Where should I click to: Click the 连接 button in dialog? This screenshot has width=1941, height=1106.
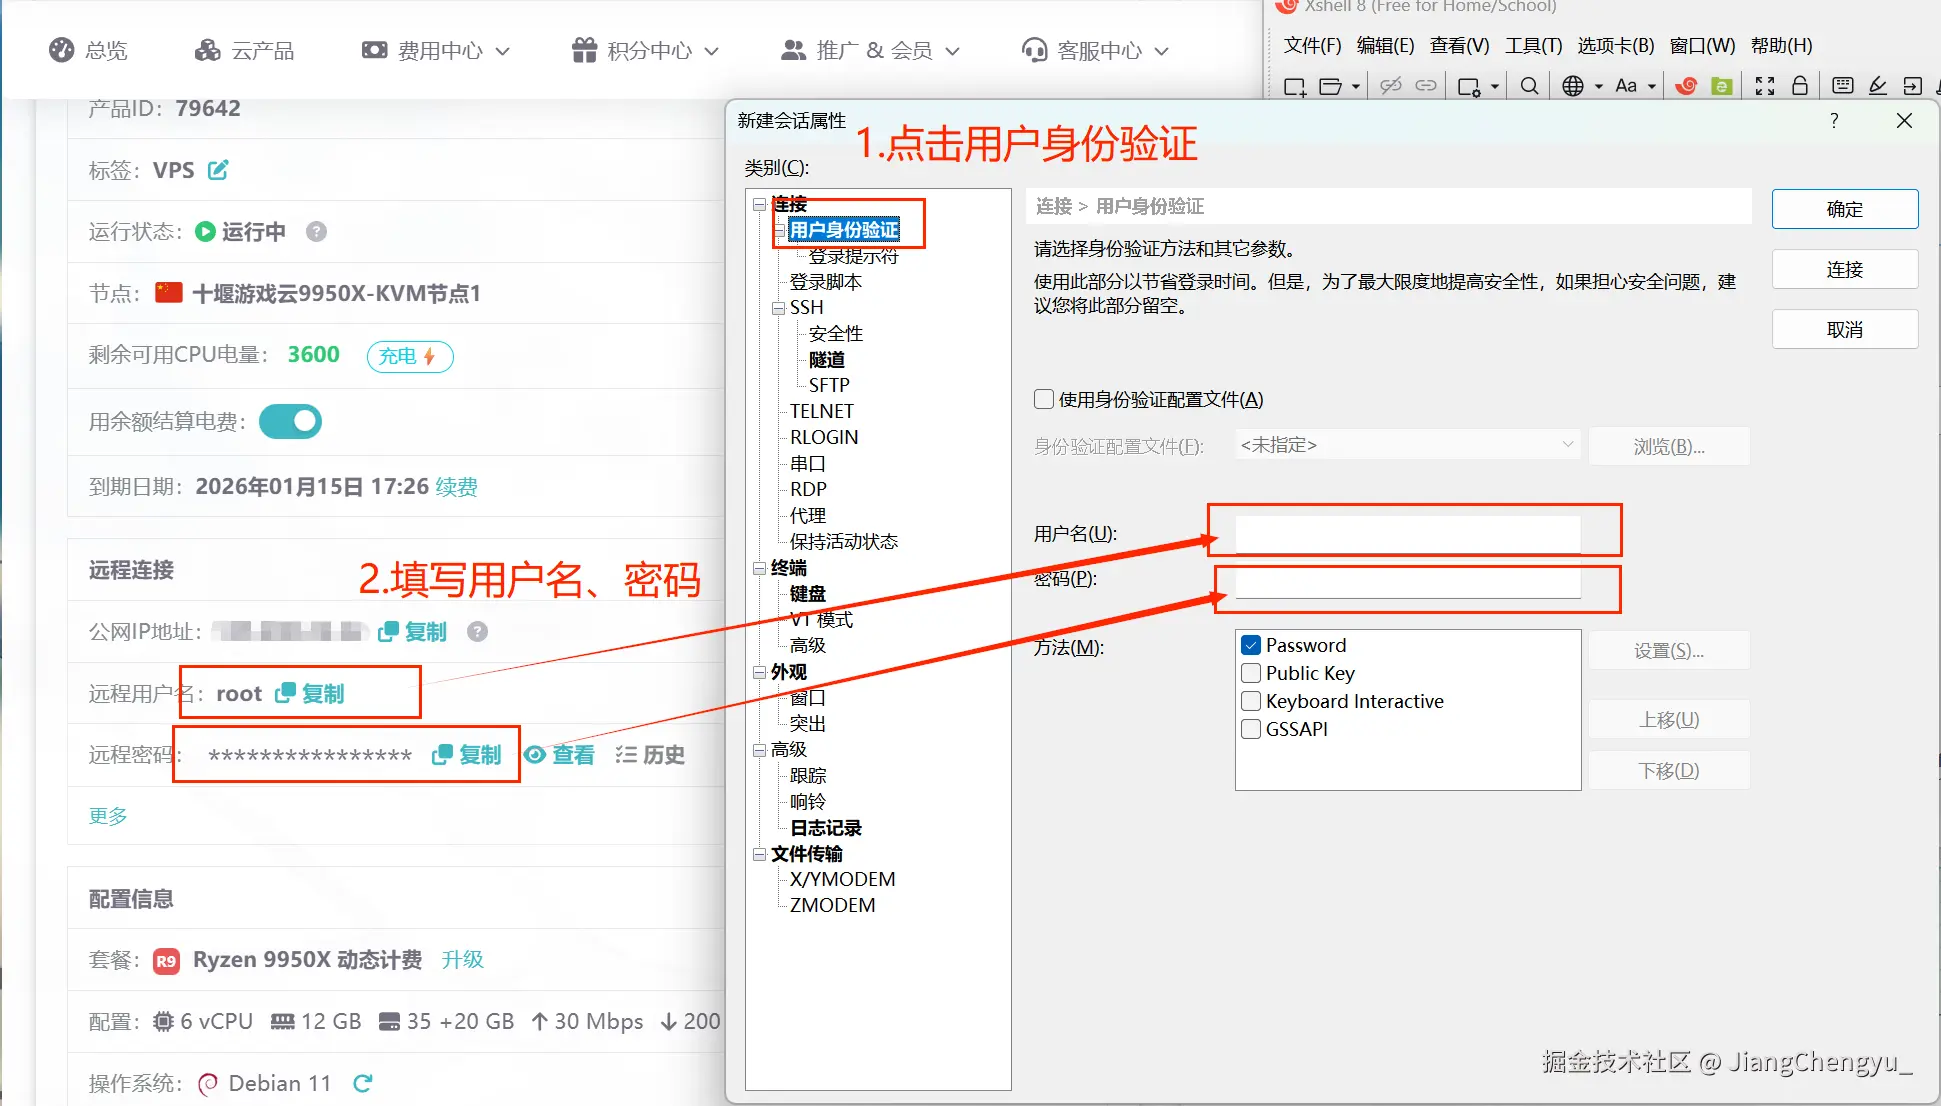[1844, 270]
